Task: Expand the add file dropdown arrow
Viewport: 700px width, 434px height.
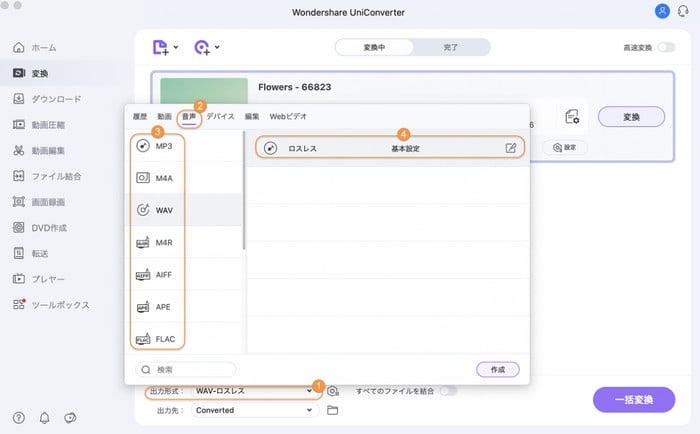Action: [176, 47]
